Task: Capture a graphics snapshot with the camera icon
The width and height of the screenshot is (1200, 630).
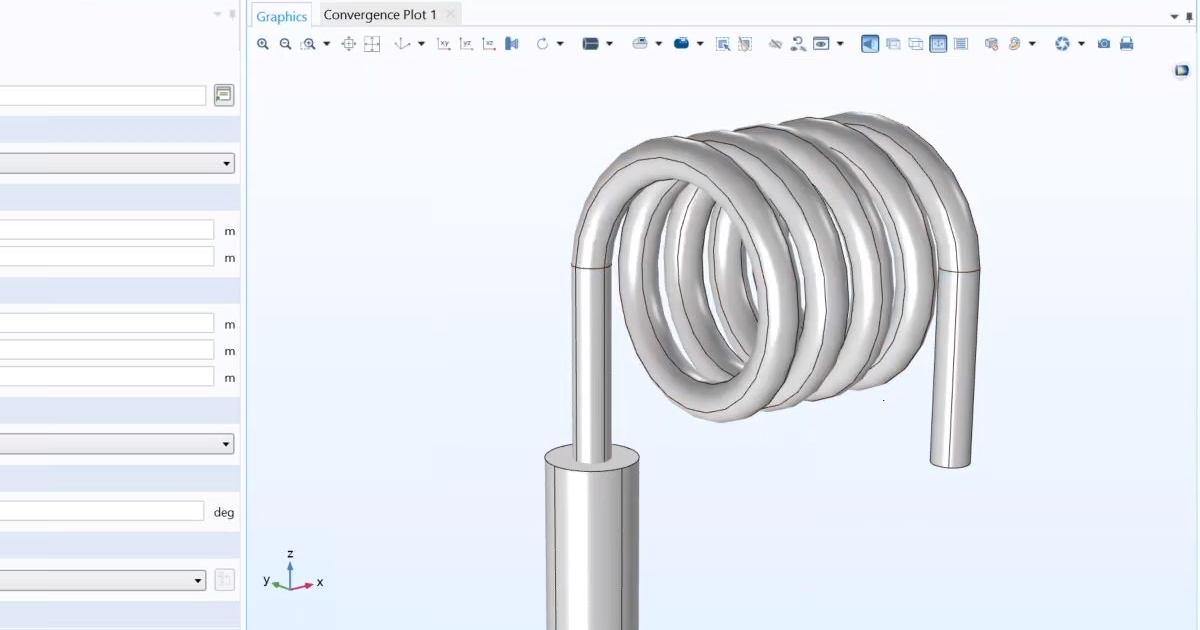Action: (1104, 44)
